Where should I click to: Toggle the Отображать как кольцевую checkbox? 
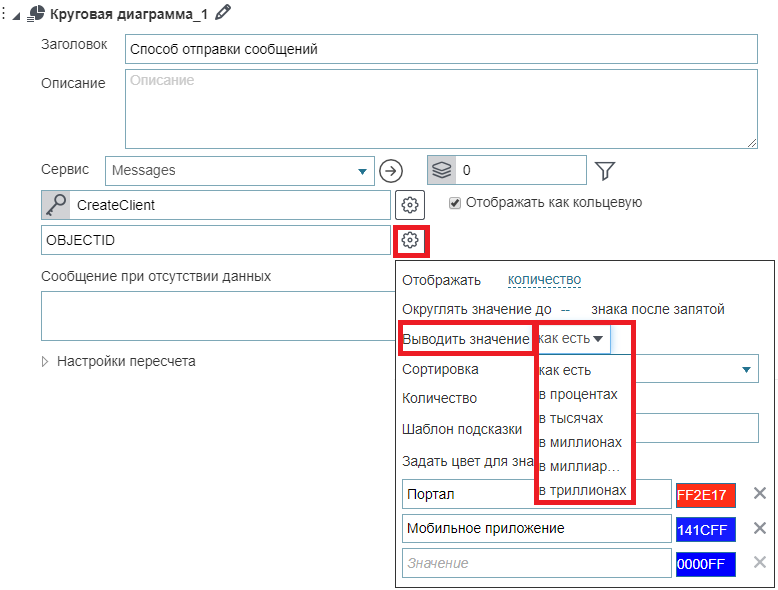click(455, 202)
